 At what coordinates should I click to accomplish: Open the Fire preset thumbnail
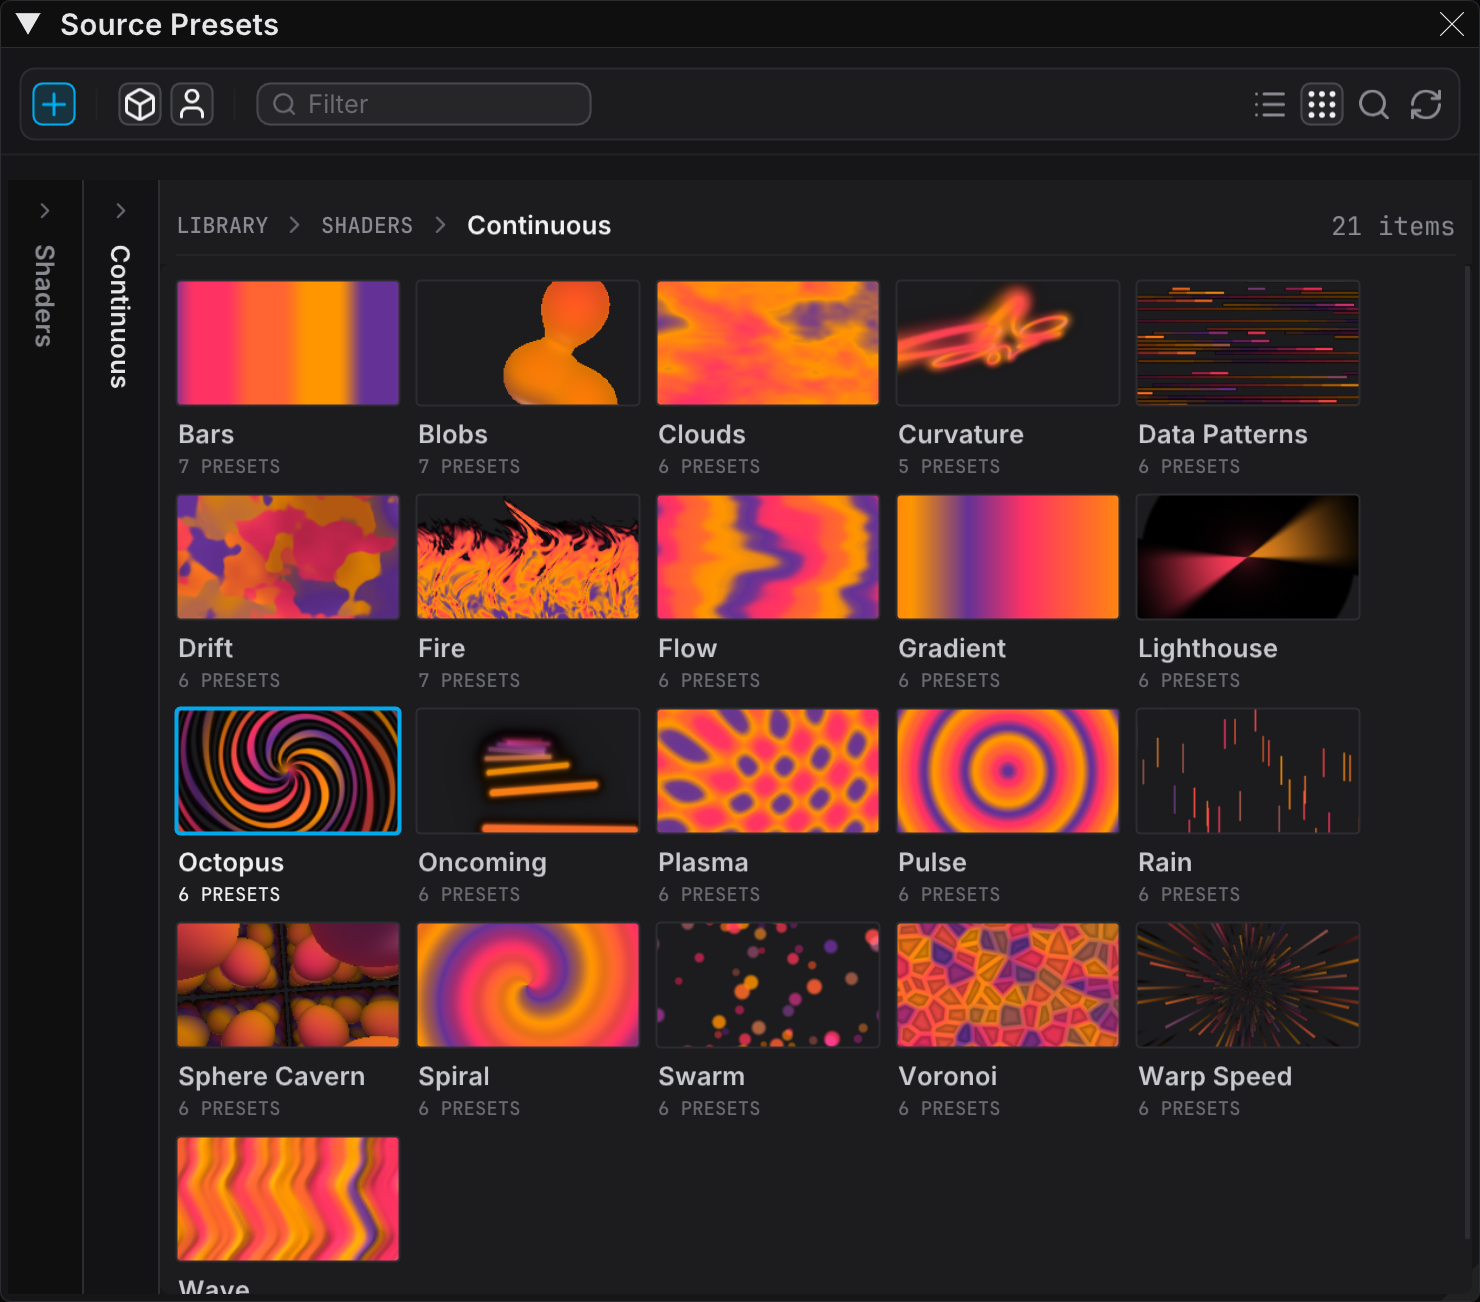[x=528, y=557]
